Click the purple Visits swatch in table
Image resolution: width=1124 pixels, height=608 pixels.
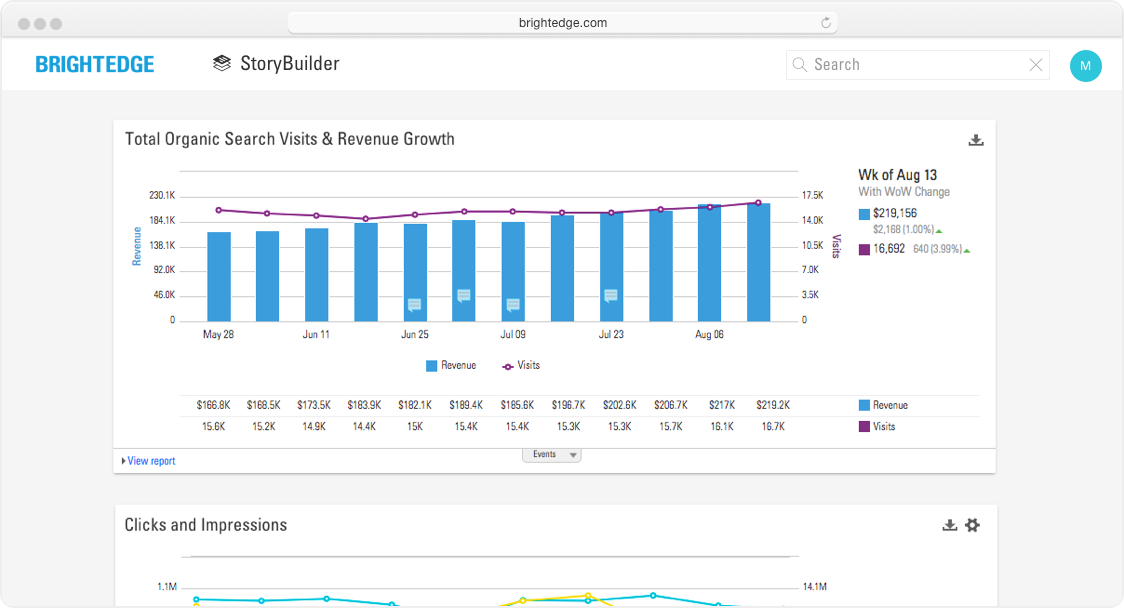[x=865, y=427]
